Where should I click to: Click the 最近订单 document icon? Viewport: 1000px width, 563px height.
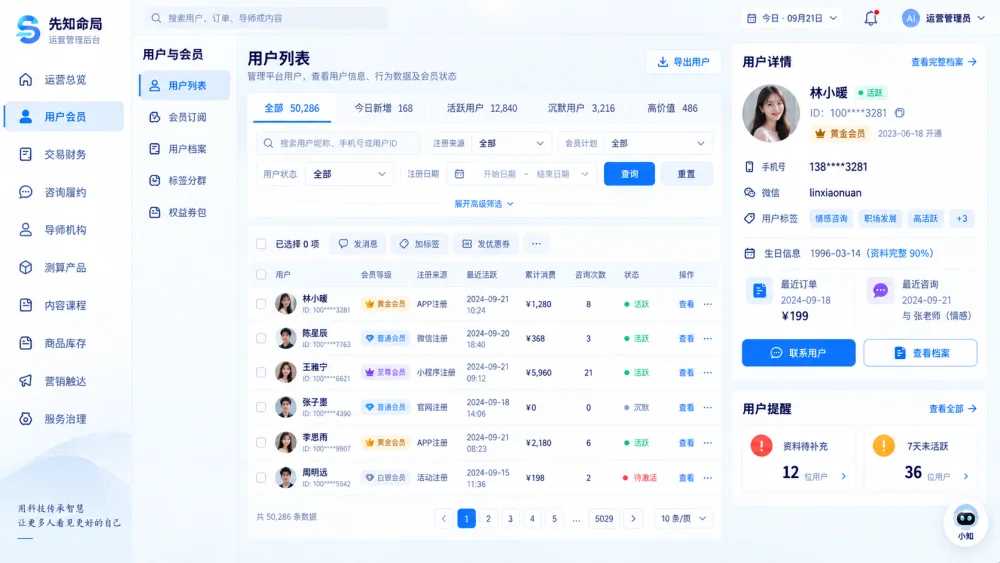coord(759,291)
